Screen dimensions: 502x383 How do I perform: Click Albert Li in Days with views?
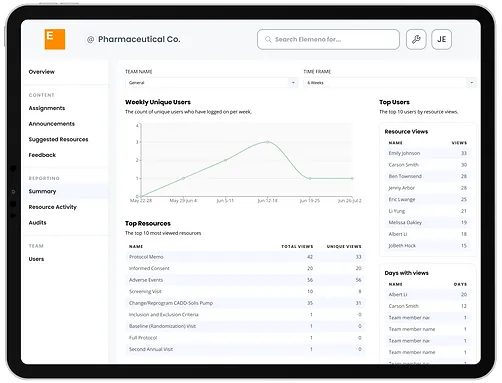click(398, 295)
